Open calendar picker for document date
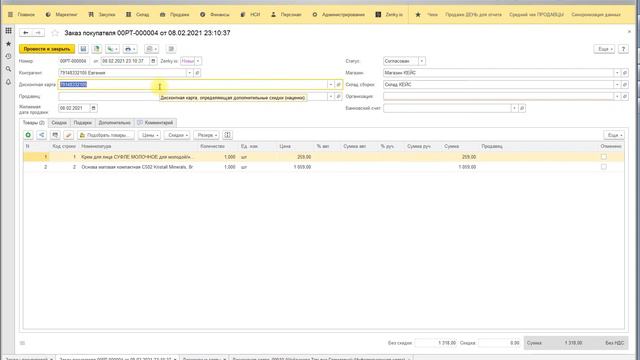This screenshot has width=640, height=360. (153, 61)
